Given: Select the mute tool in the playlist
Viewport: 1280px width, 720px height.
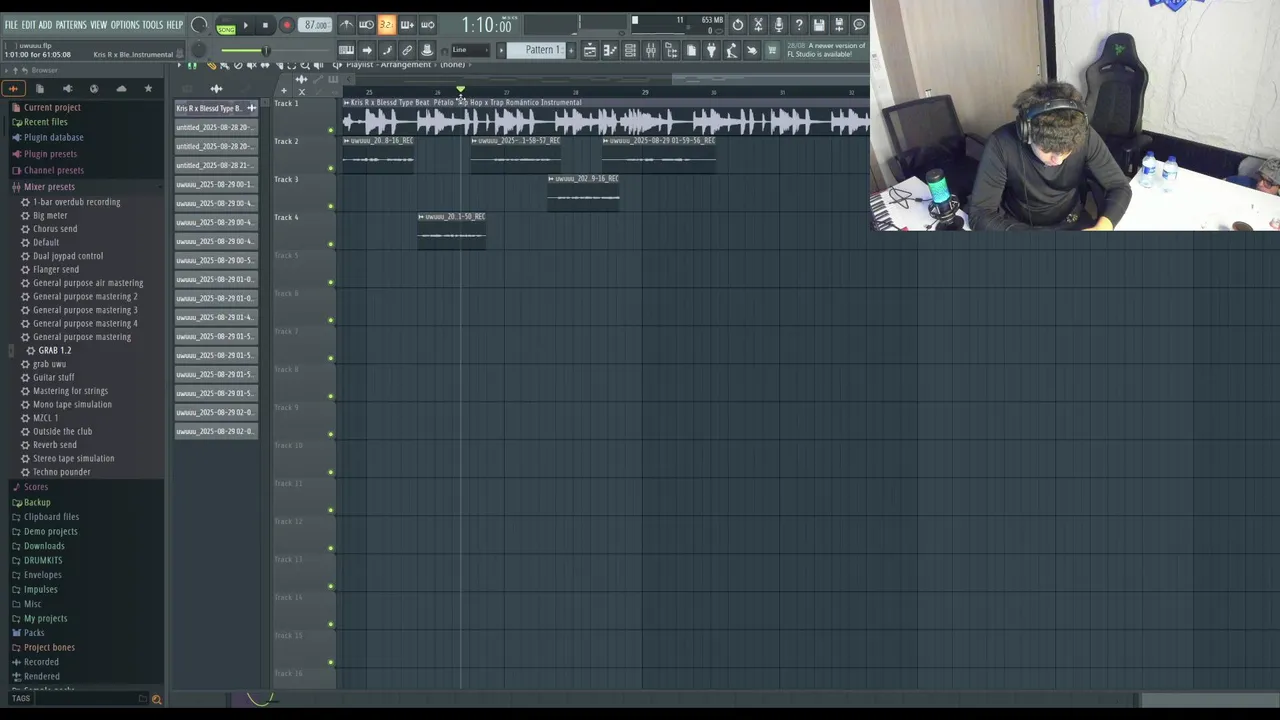Looking at the screenshot, I should click(252, 65).
